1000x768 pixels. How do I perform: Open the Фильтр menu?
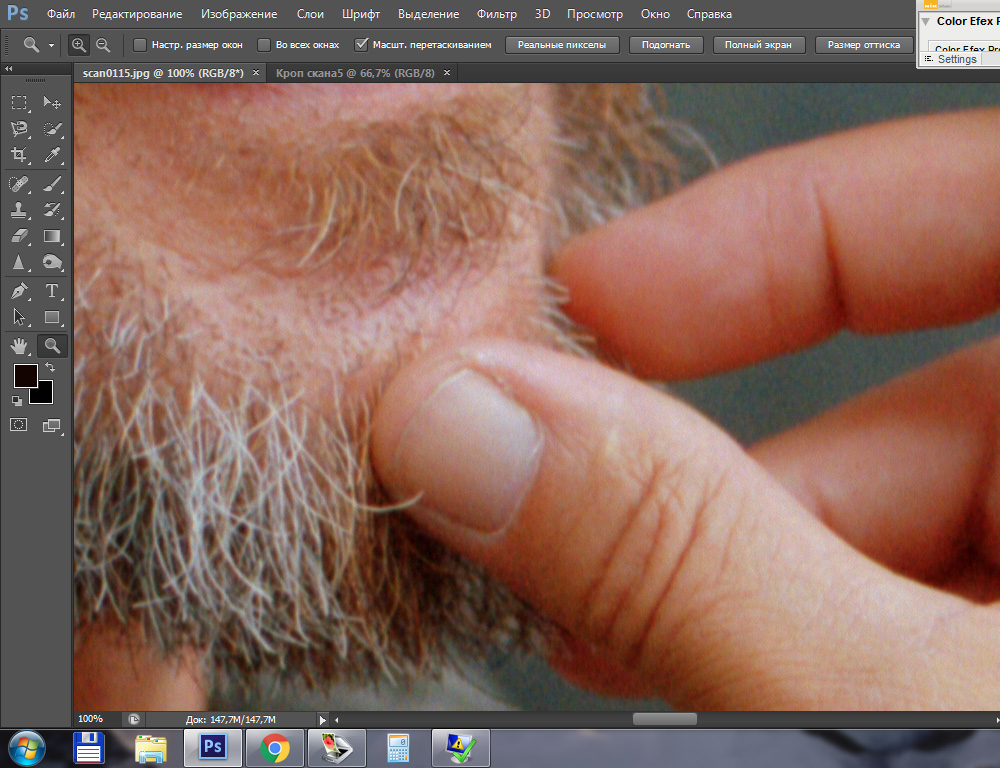pyautogui.click(x=497, y=14)
